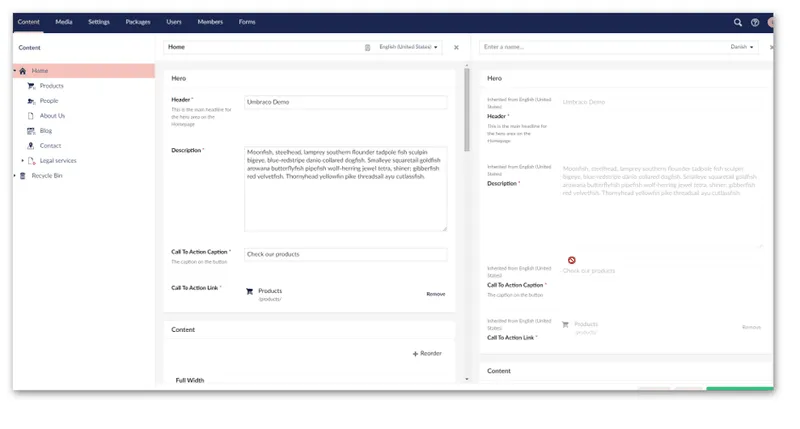Open the Content section tab

(x=29, y=22)
